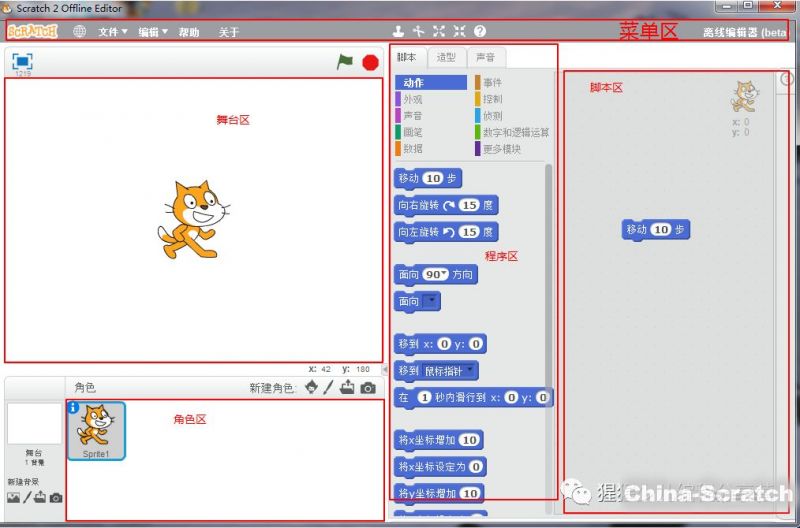Select the 外观 block category
Viewport: 800px width, 528px height.
point(412,99)
